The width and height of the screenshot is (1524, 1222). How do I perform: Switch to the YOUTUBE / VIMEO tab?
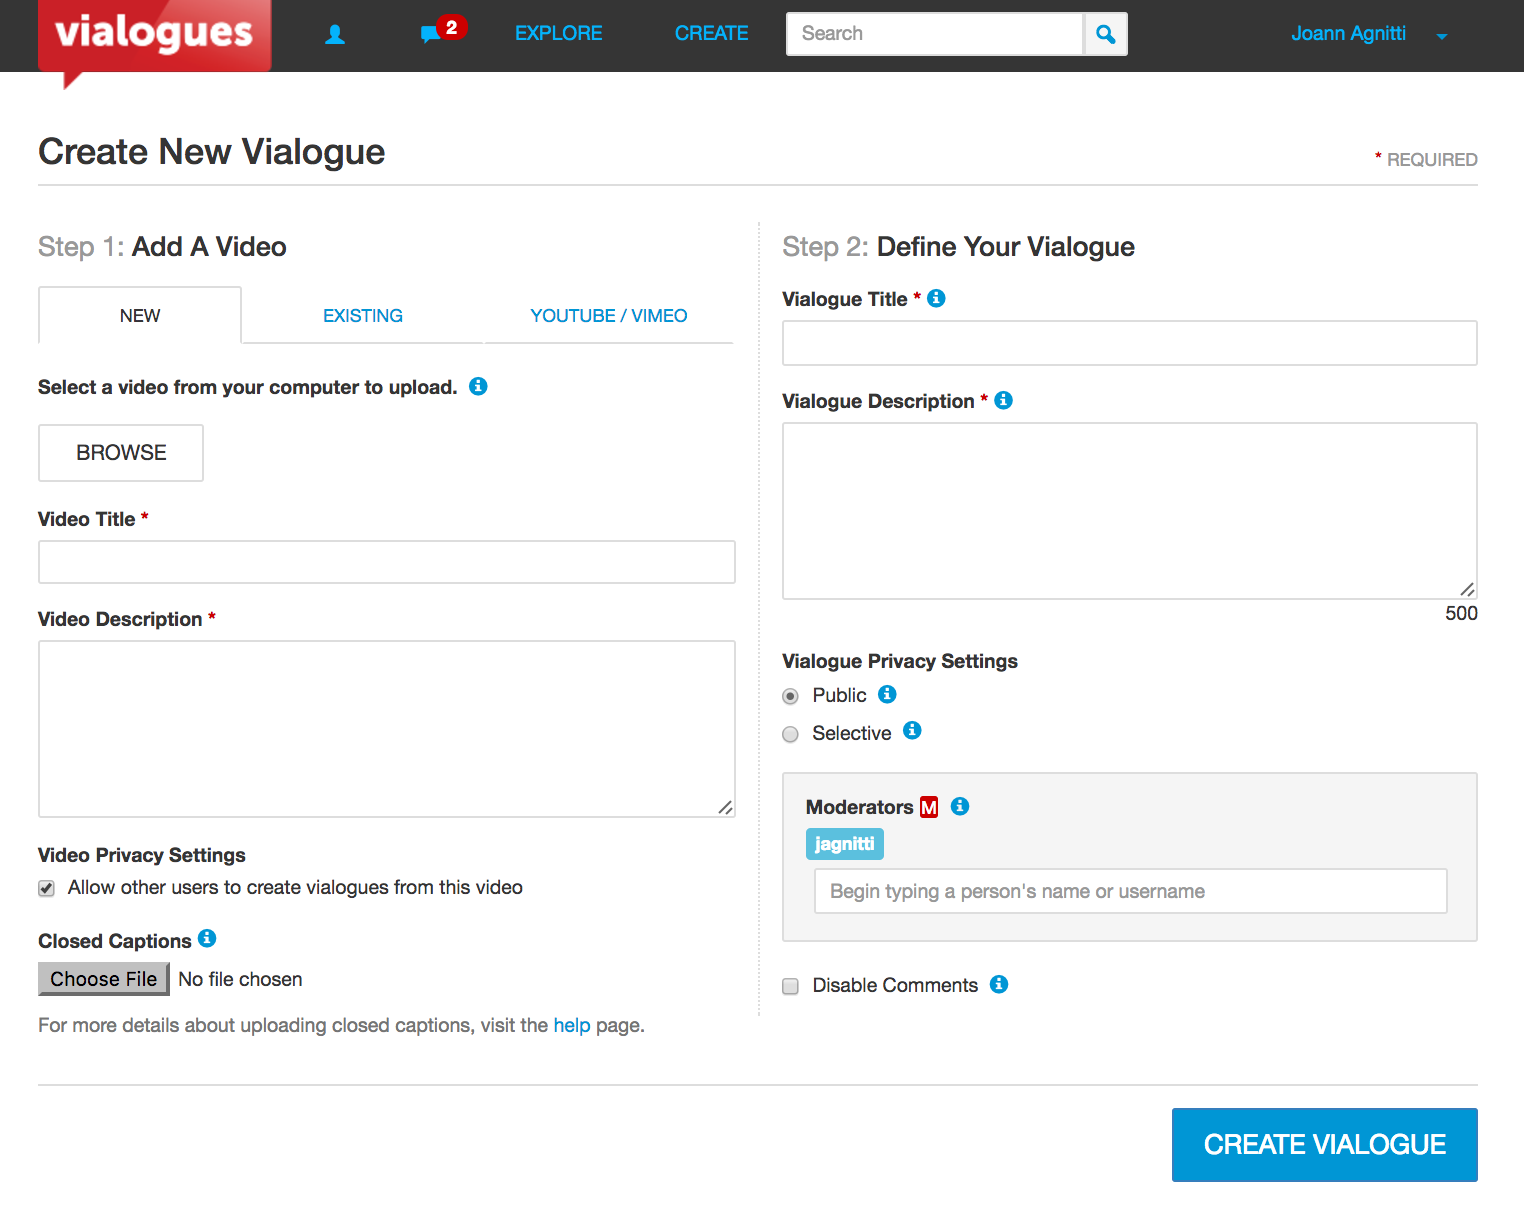(609, 315)
